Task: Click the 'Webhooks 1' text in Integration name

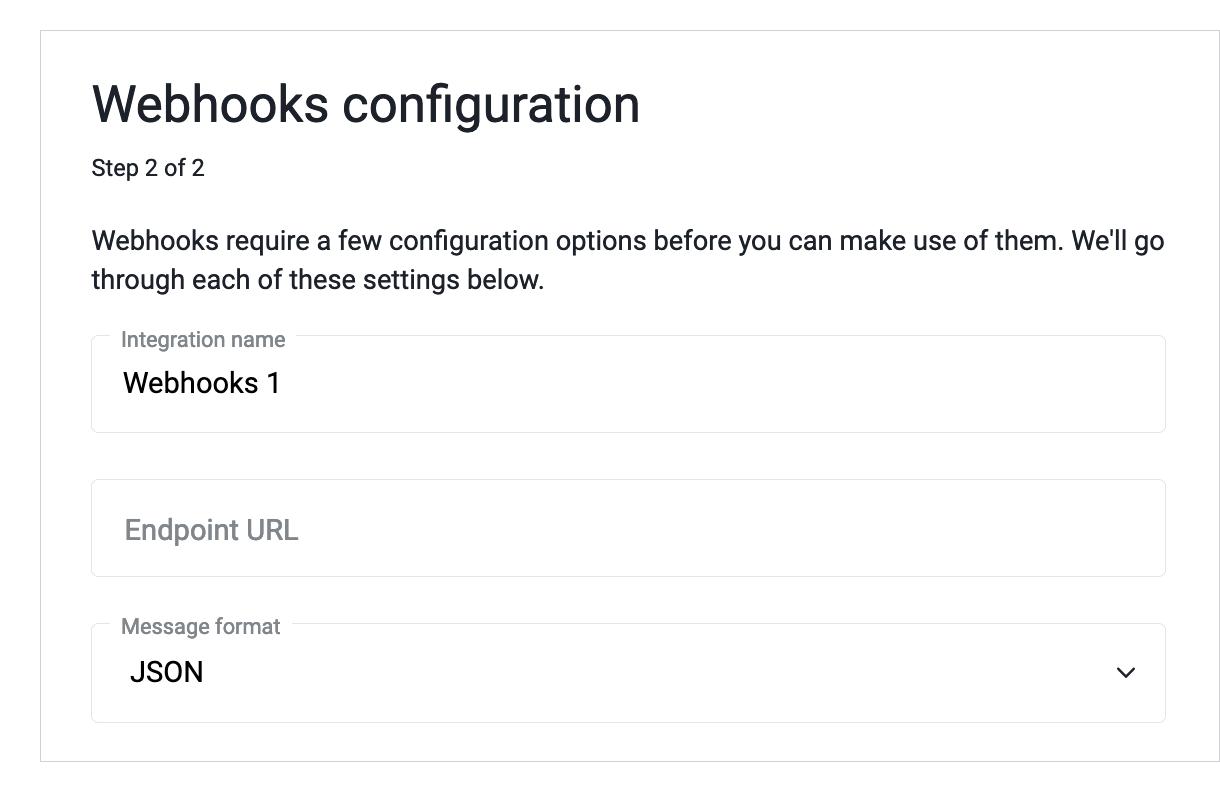Action: coord(201,384)
